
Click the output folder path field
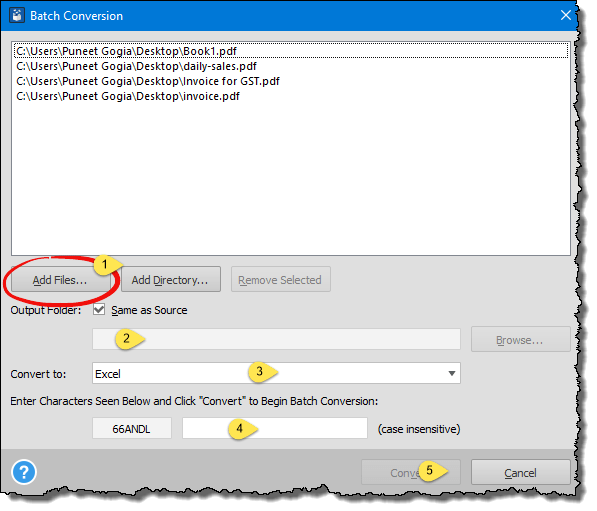tap(276, 339)
